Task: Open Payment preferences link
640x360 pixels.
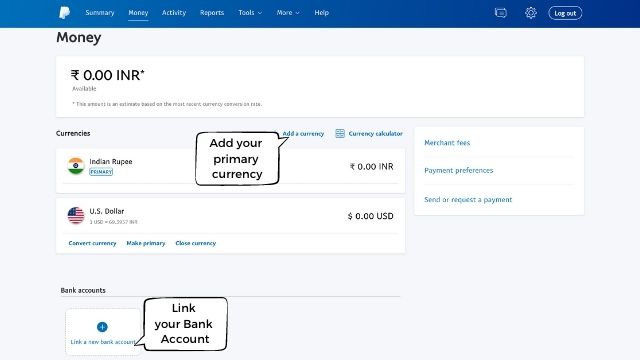Action: coord(458,170)
